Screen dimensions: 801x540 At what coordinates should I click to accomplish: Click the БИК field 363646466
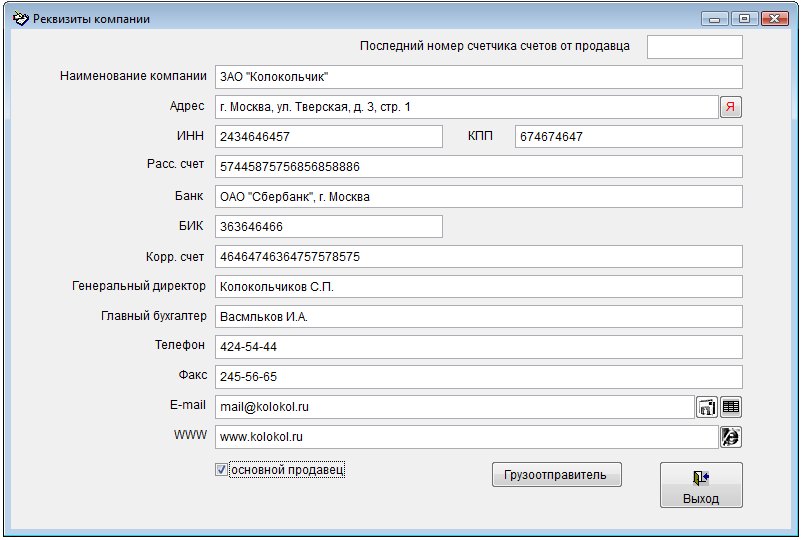click(329, 226)
